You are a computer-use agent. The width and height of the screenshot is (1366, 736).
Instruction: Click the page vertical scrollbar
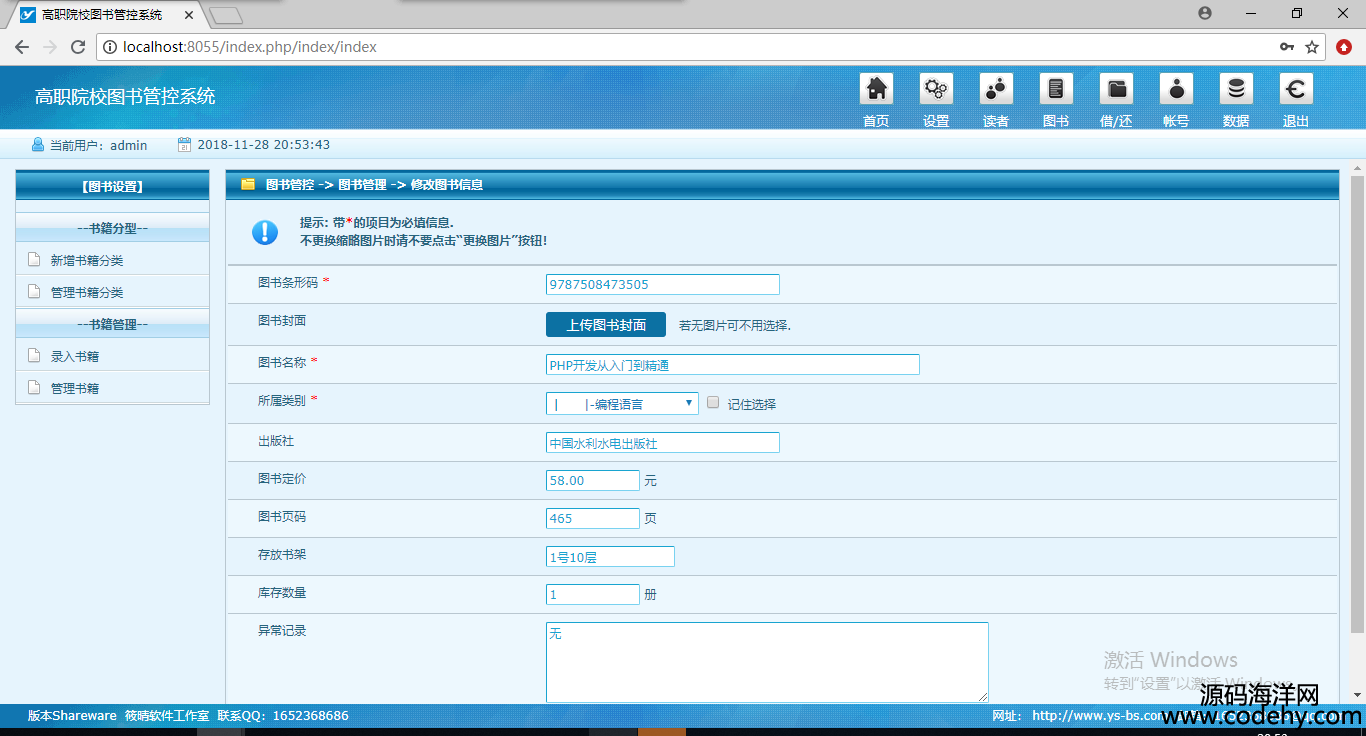(1357, 400)
